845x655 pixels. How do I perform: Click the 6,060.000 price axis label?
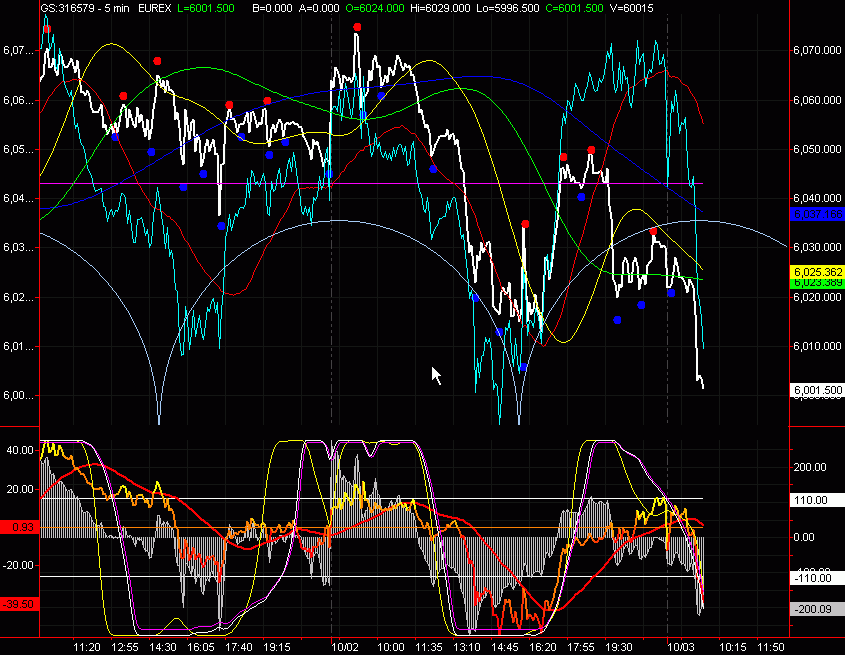pos(817,100)
